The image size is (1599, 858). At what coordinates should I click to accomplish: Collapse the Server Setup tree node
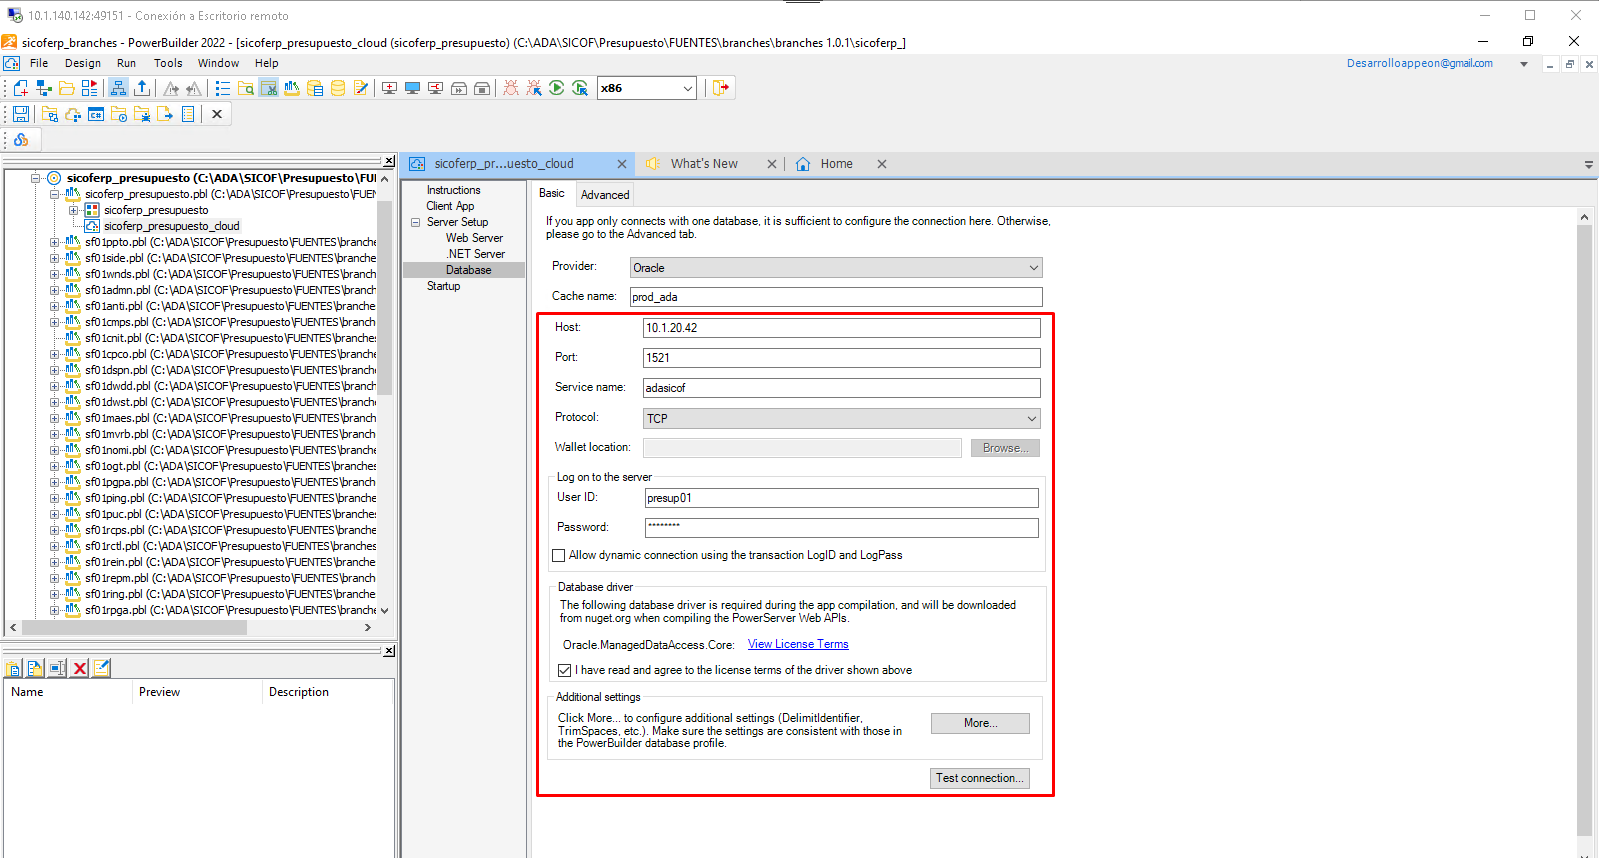click(x=415, y=222)
